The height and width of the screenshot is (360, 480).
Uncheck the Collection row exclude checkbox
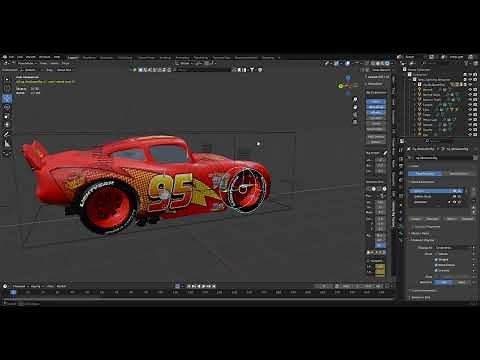click(x=465, y=75)
